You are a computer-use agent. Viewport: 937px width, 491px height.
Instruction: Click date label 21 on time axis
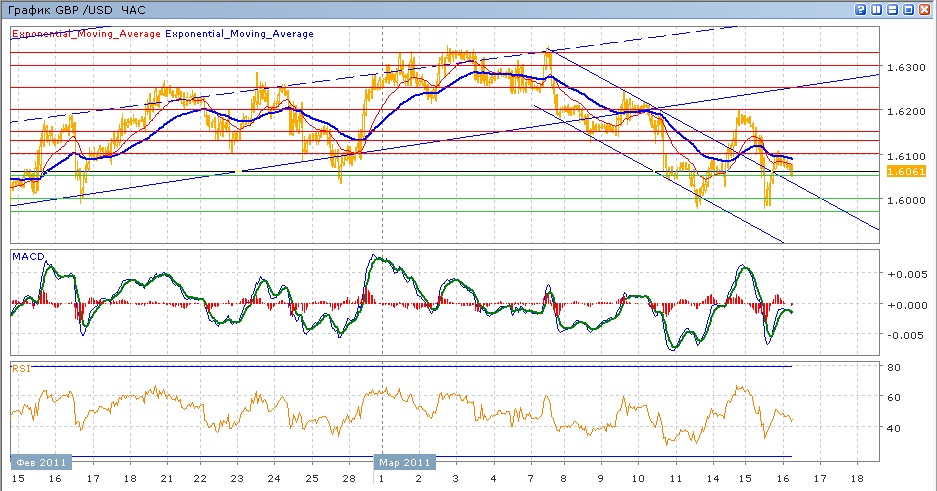[x=167, y=478]
